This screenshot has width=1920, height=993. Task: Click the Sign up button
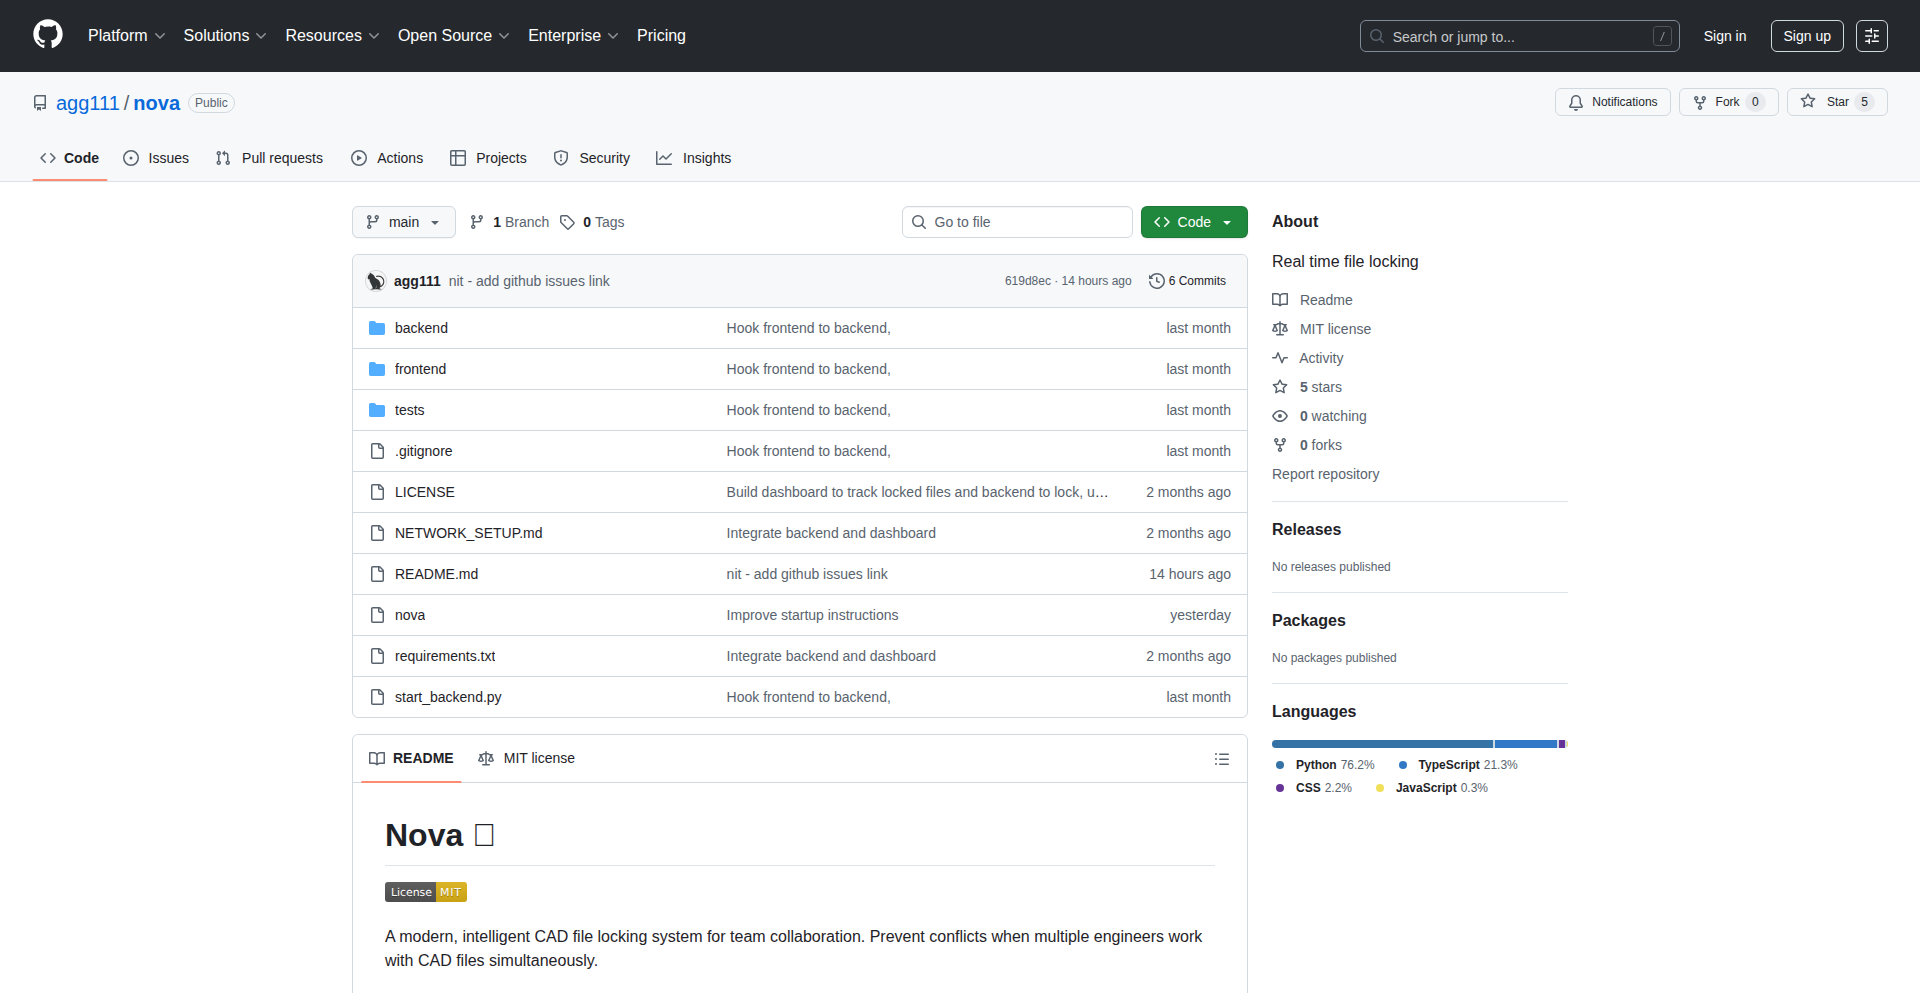[x=1806, y=36]
